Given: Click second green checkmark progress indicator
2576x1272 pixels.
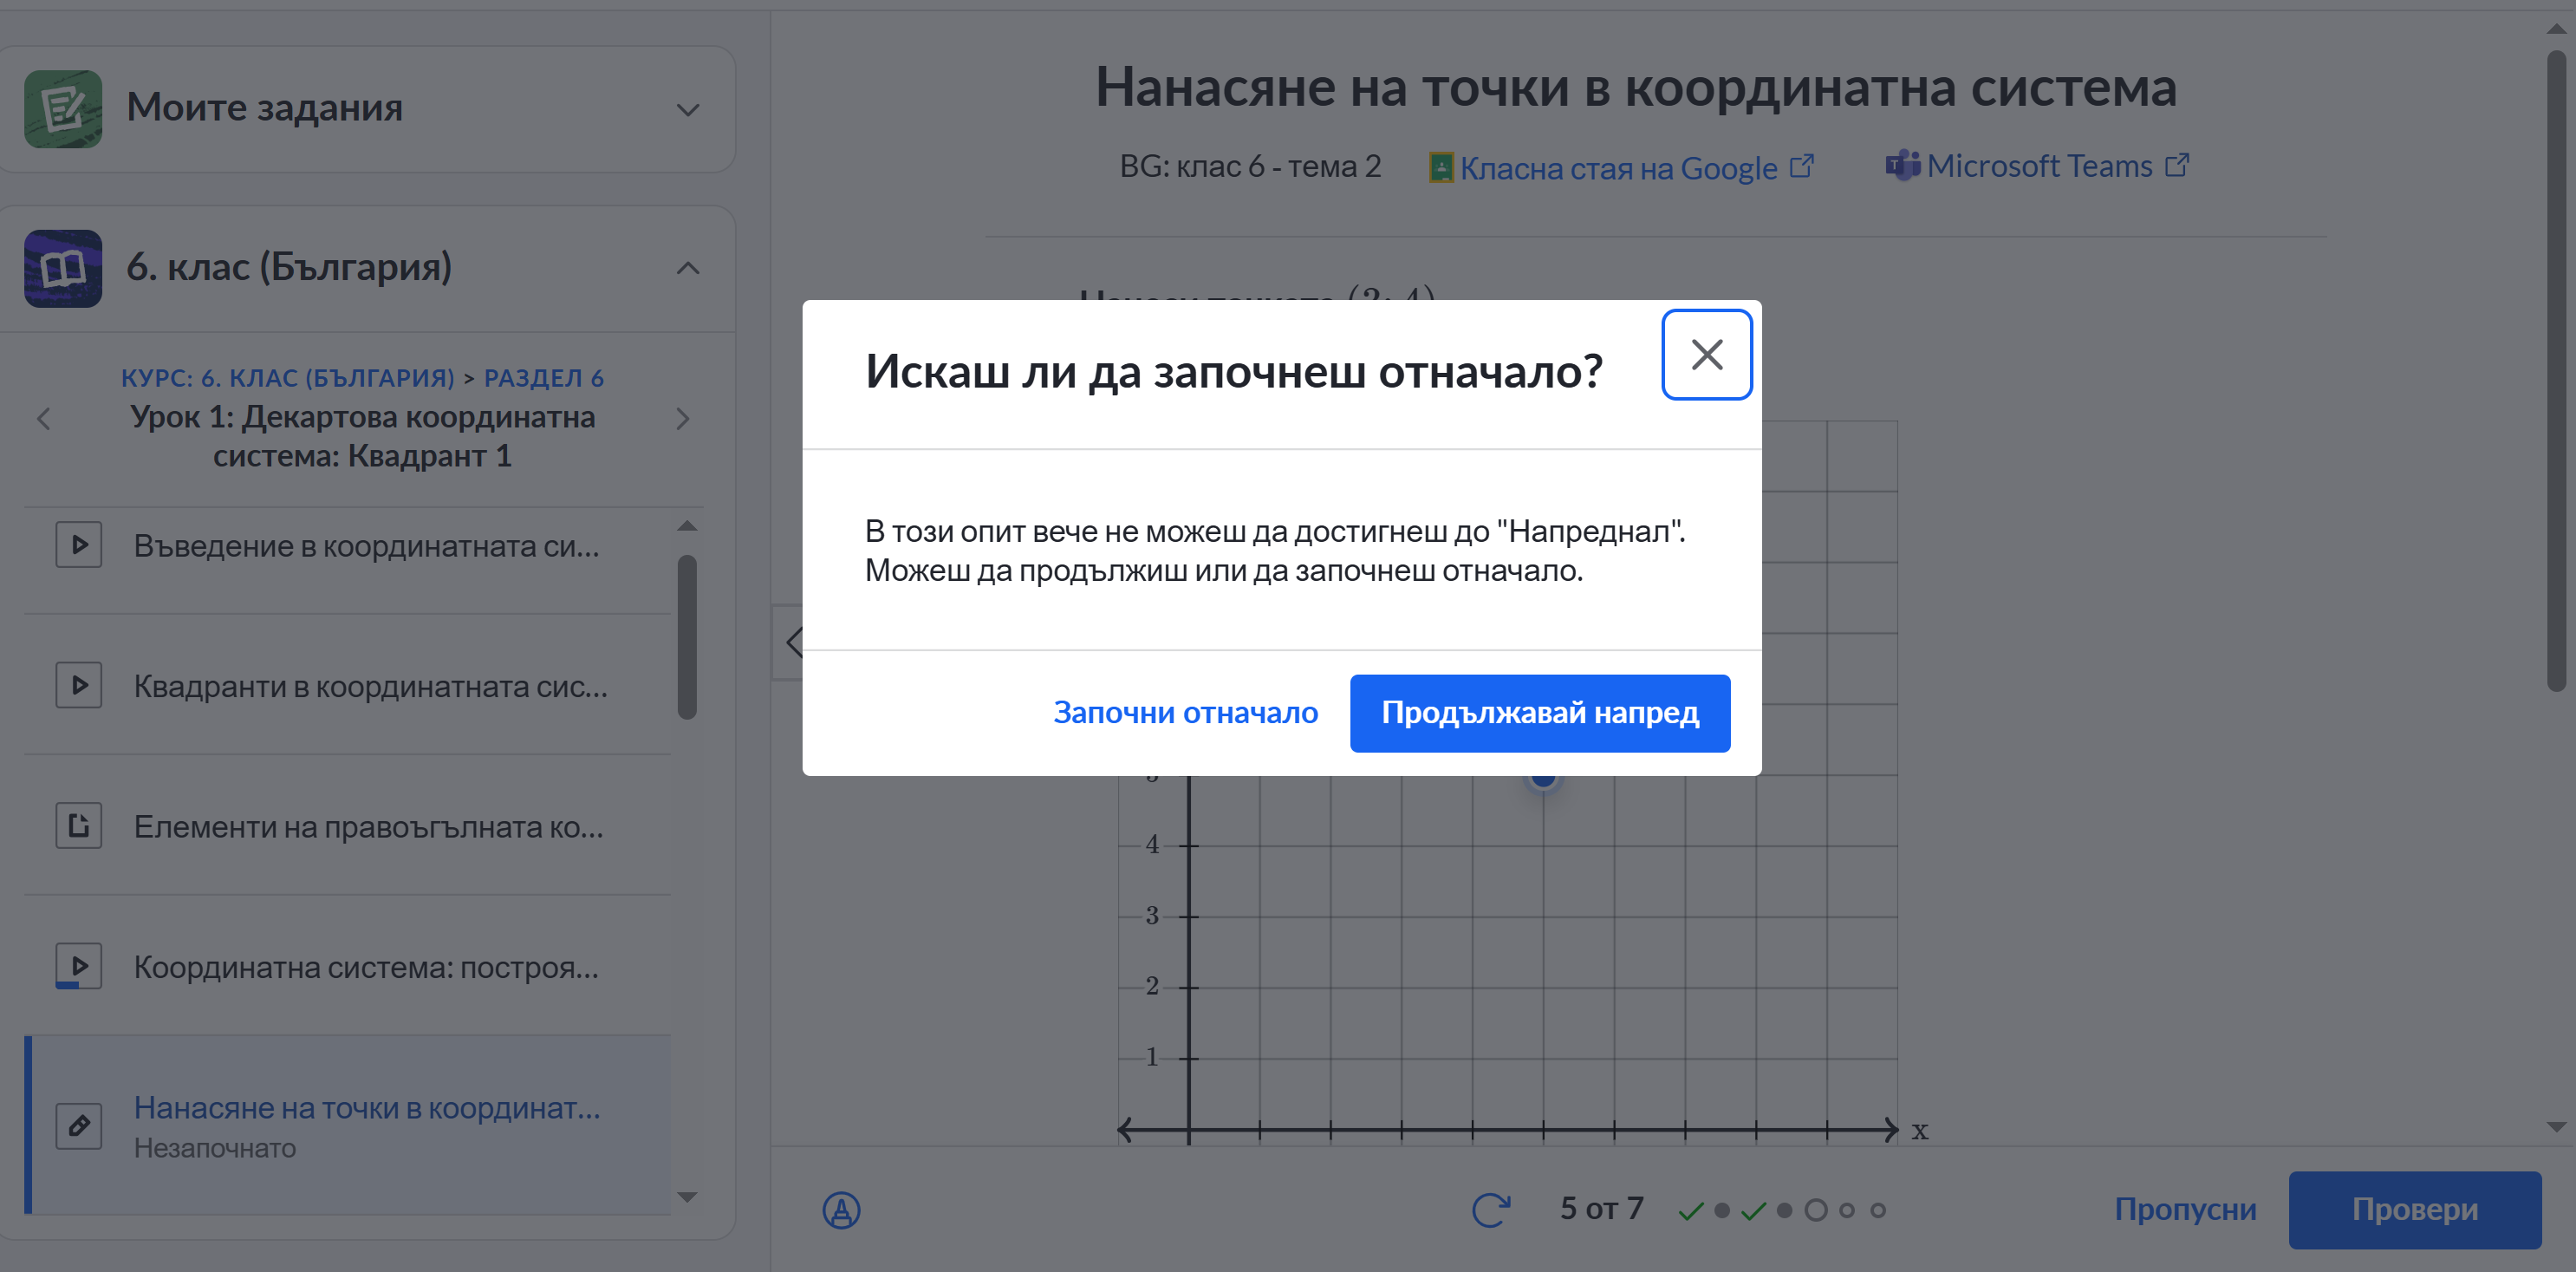Looking at the screenshot, I should [1753, 1211].
